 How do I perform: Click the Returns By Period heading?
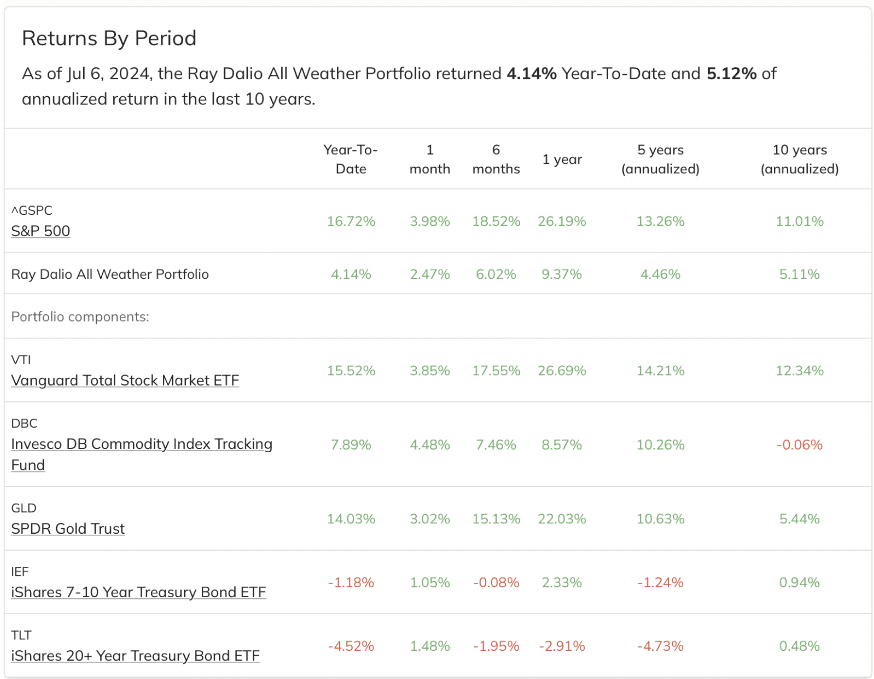point(109,38)
